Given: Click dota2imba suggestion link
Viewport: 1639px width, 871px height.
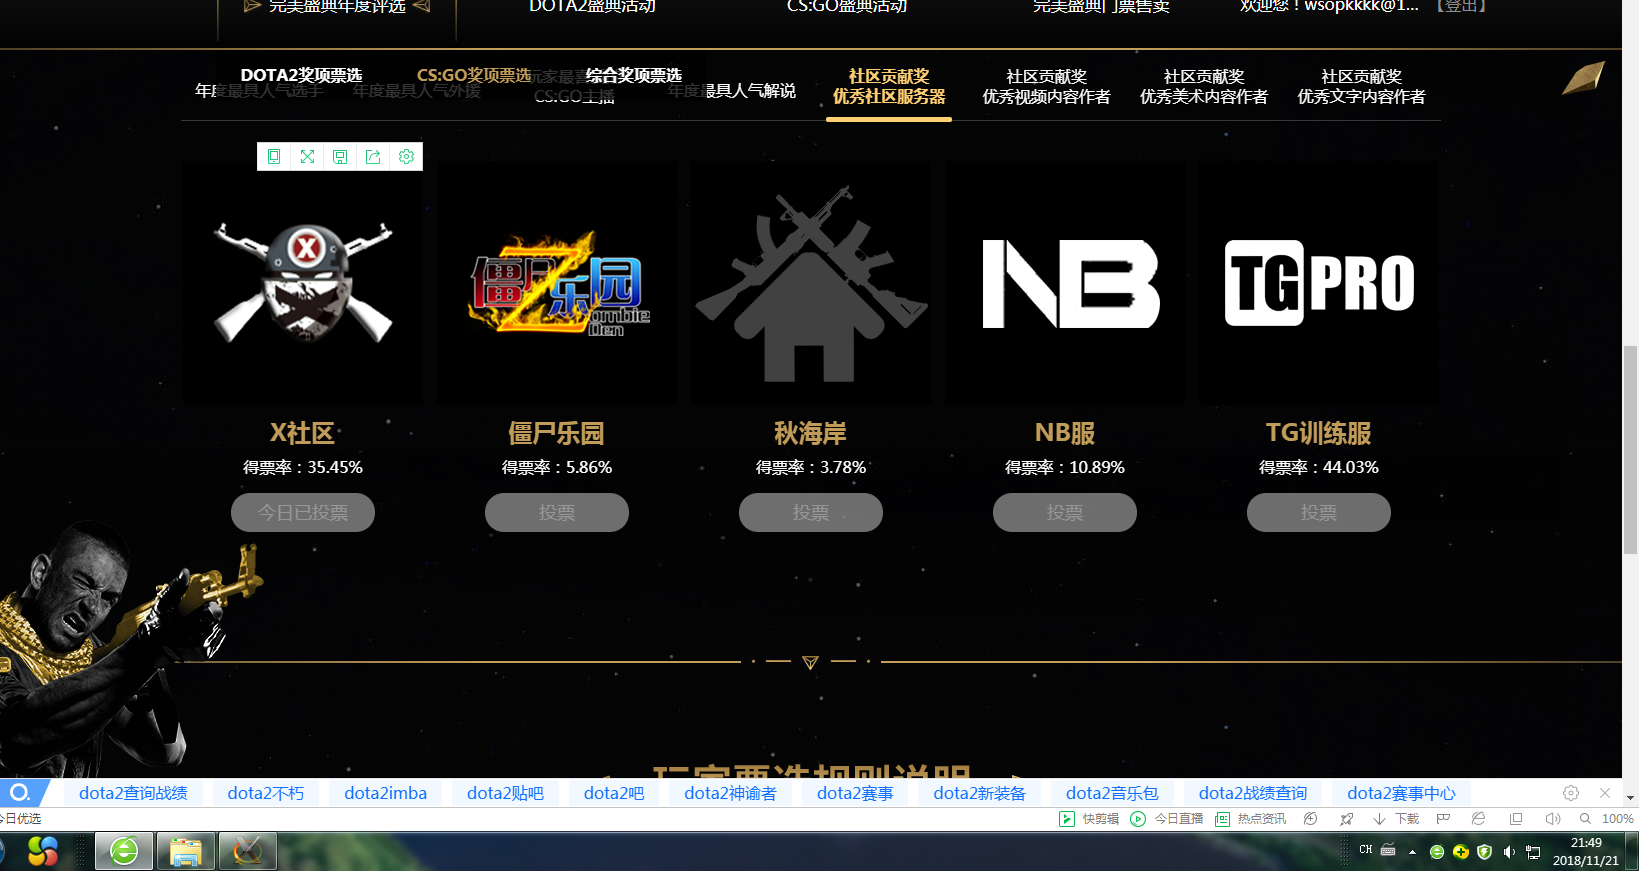Looking at the screenshot, I should (x=385, y=793).
